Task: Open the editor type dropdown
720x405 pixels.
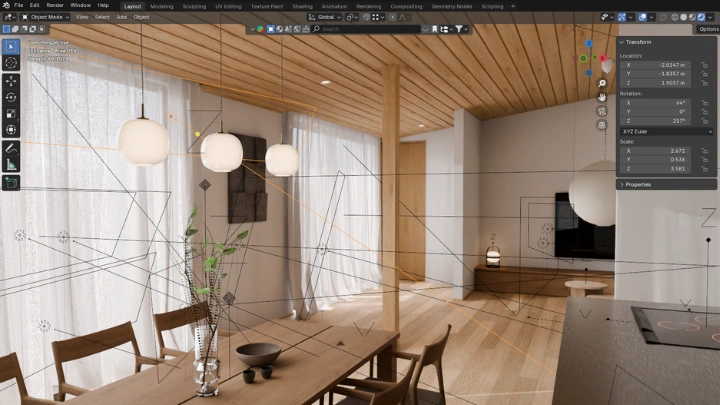Action: [10, 17]
